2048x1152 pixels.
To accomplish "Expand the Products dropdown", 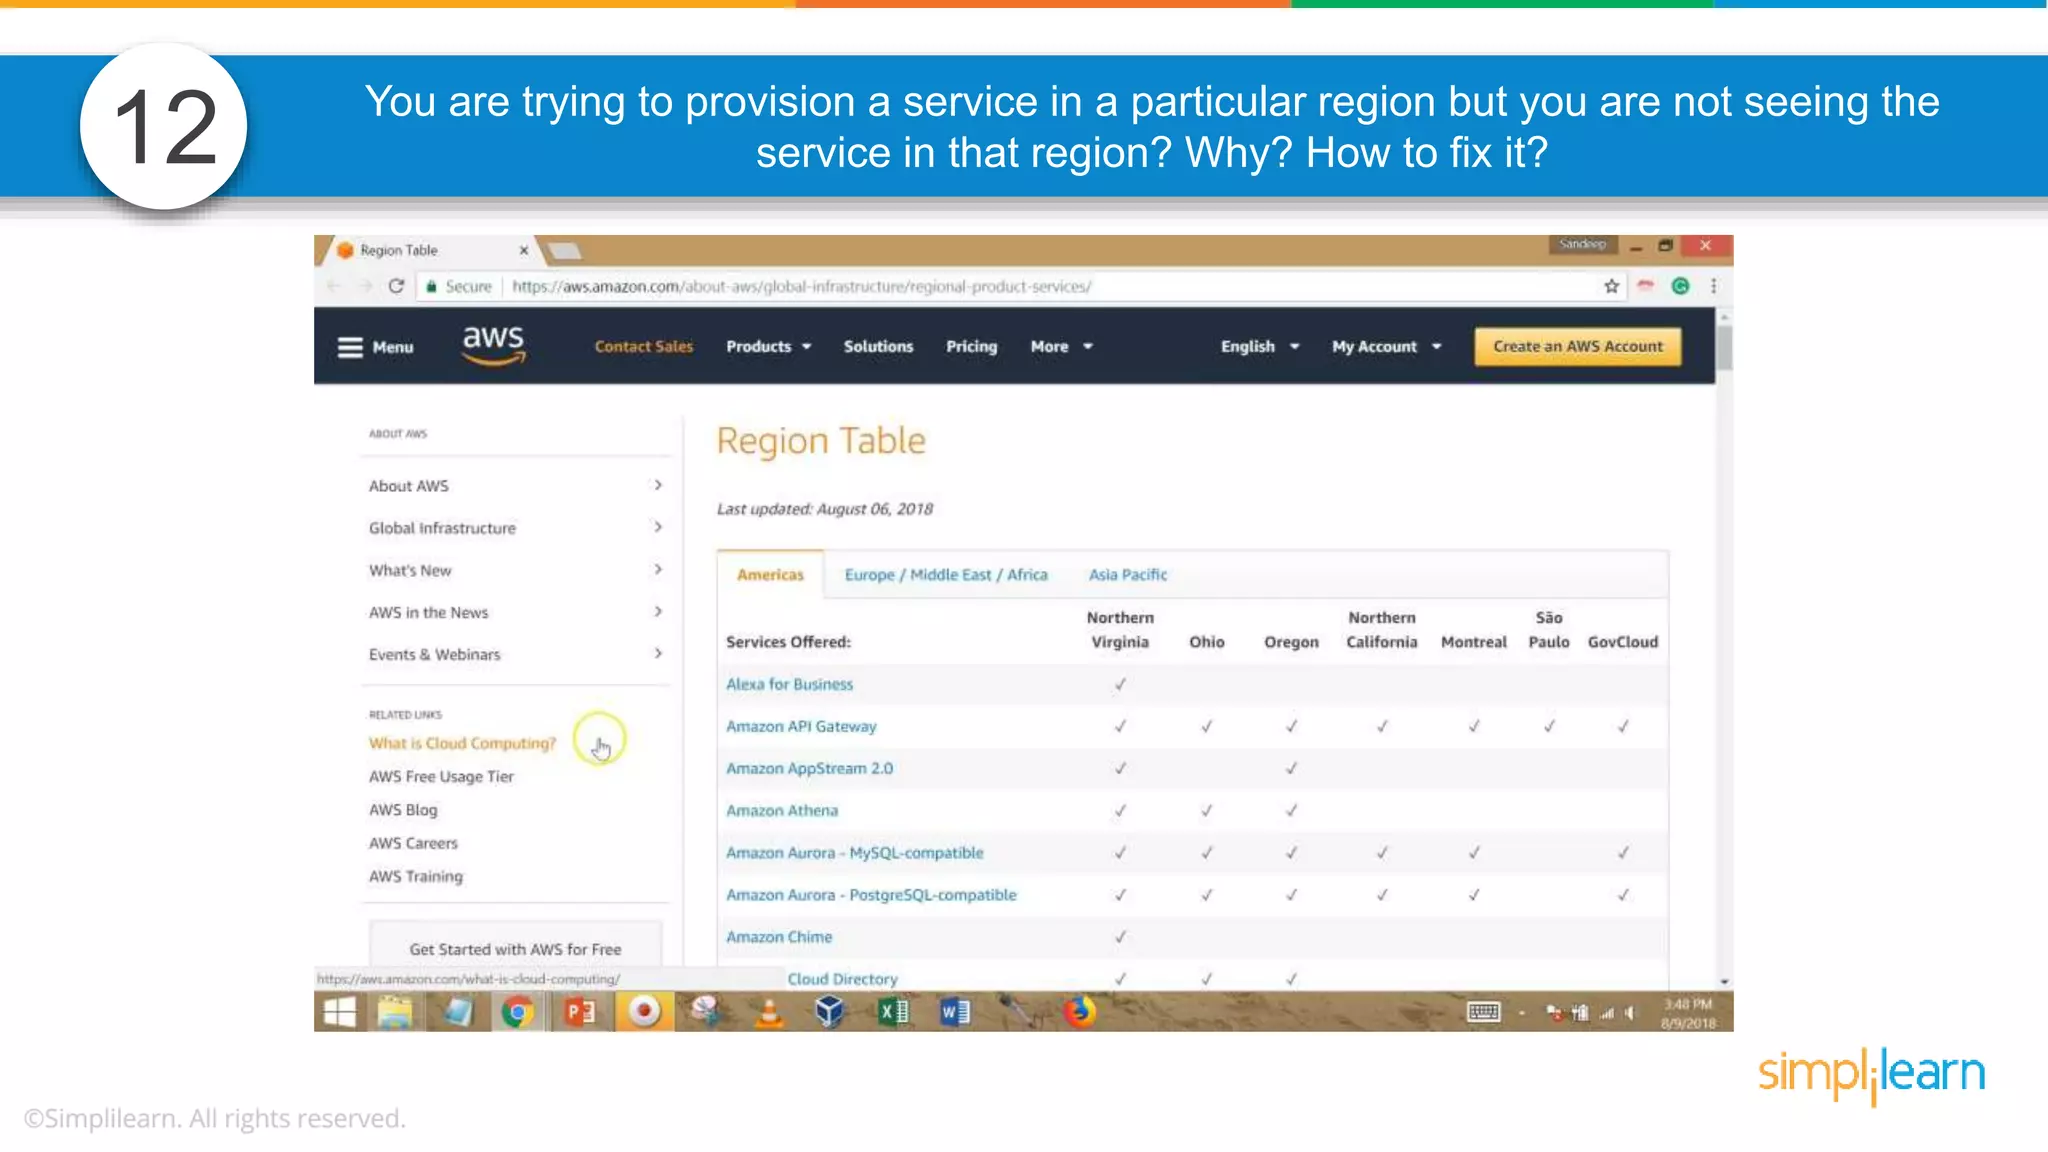I will [x=768, y=346].
